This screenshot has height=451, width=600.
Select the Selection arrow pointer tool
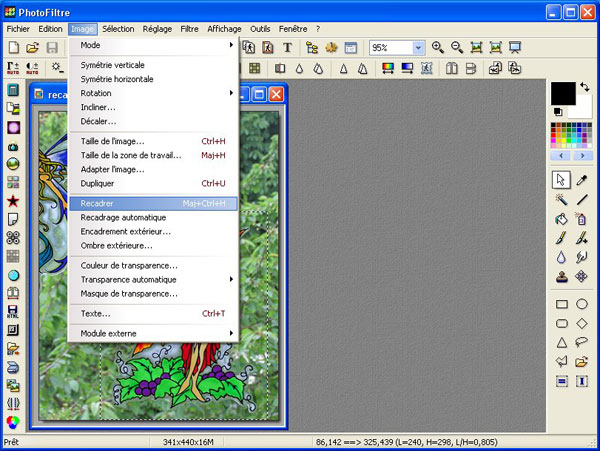click(561, 180)
